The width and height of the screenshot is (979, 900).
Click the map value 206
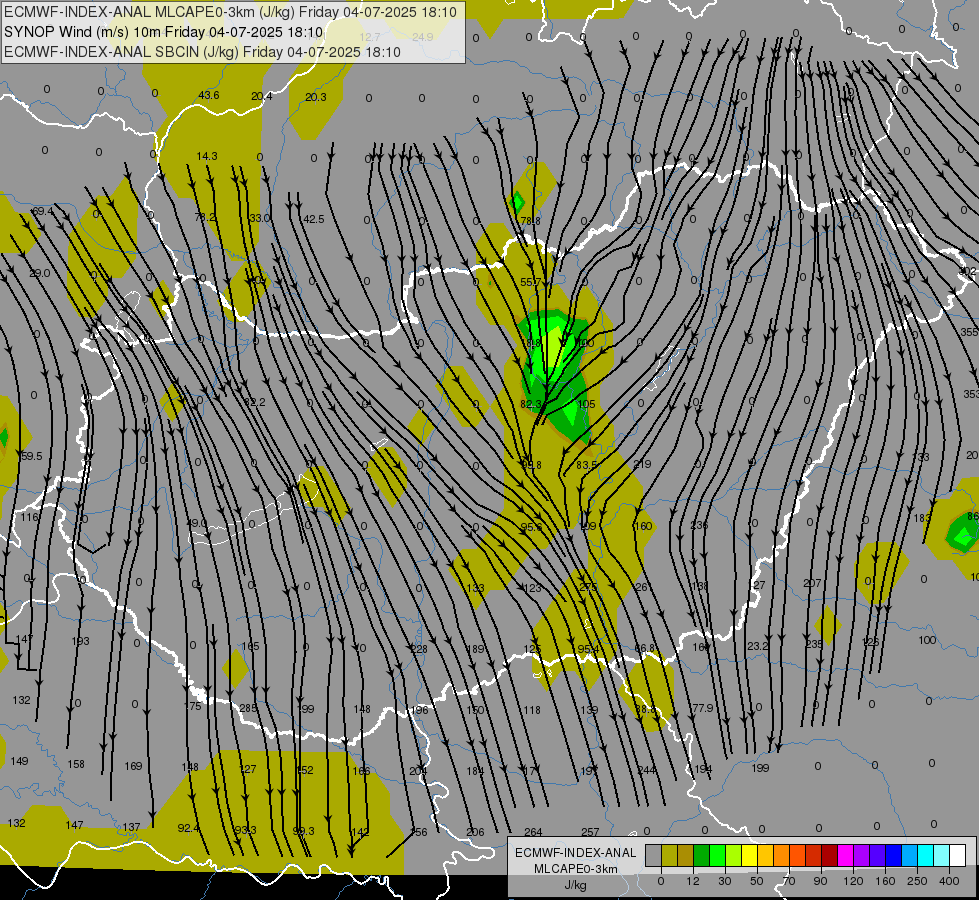[x=475, y=833]
